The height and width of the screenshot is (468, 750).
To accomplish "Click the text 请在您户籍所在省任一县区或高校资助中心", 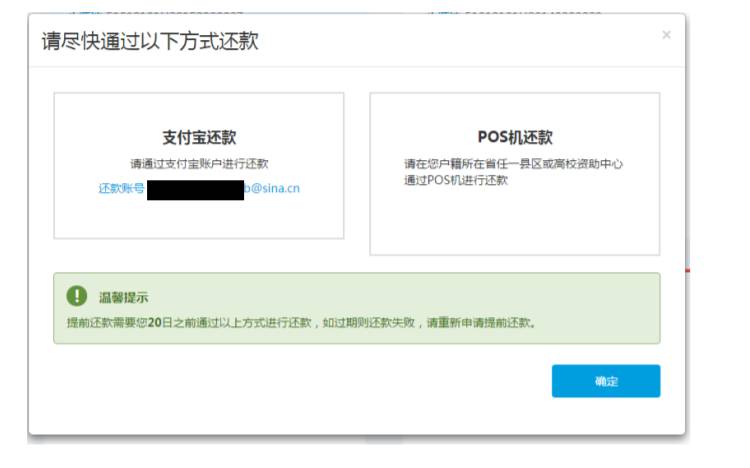I will [x=513, y=164].
